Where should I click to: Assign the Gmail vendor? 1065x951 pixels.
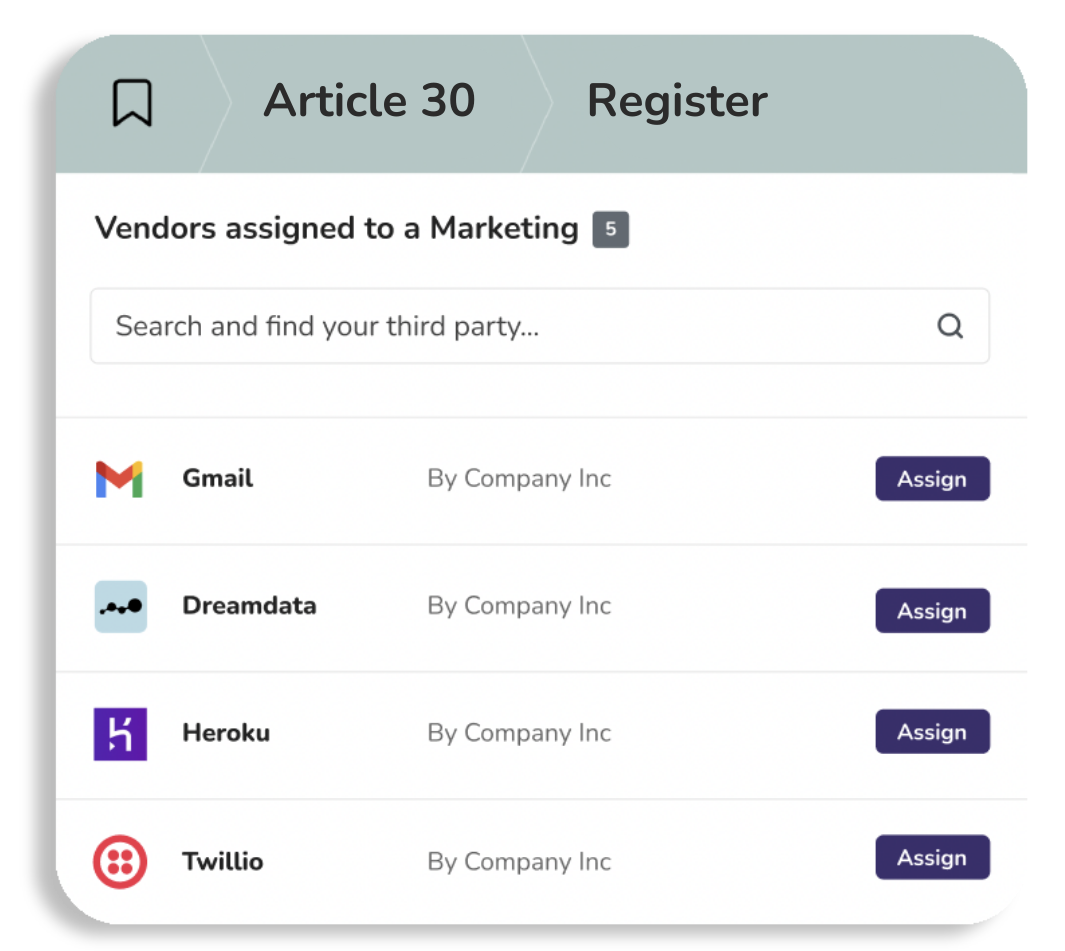pos(932,478)
